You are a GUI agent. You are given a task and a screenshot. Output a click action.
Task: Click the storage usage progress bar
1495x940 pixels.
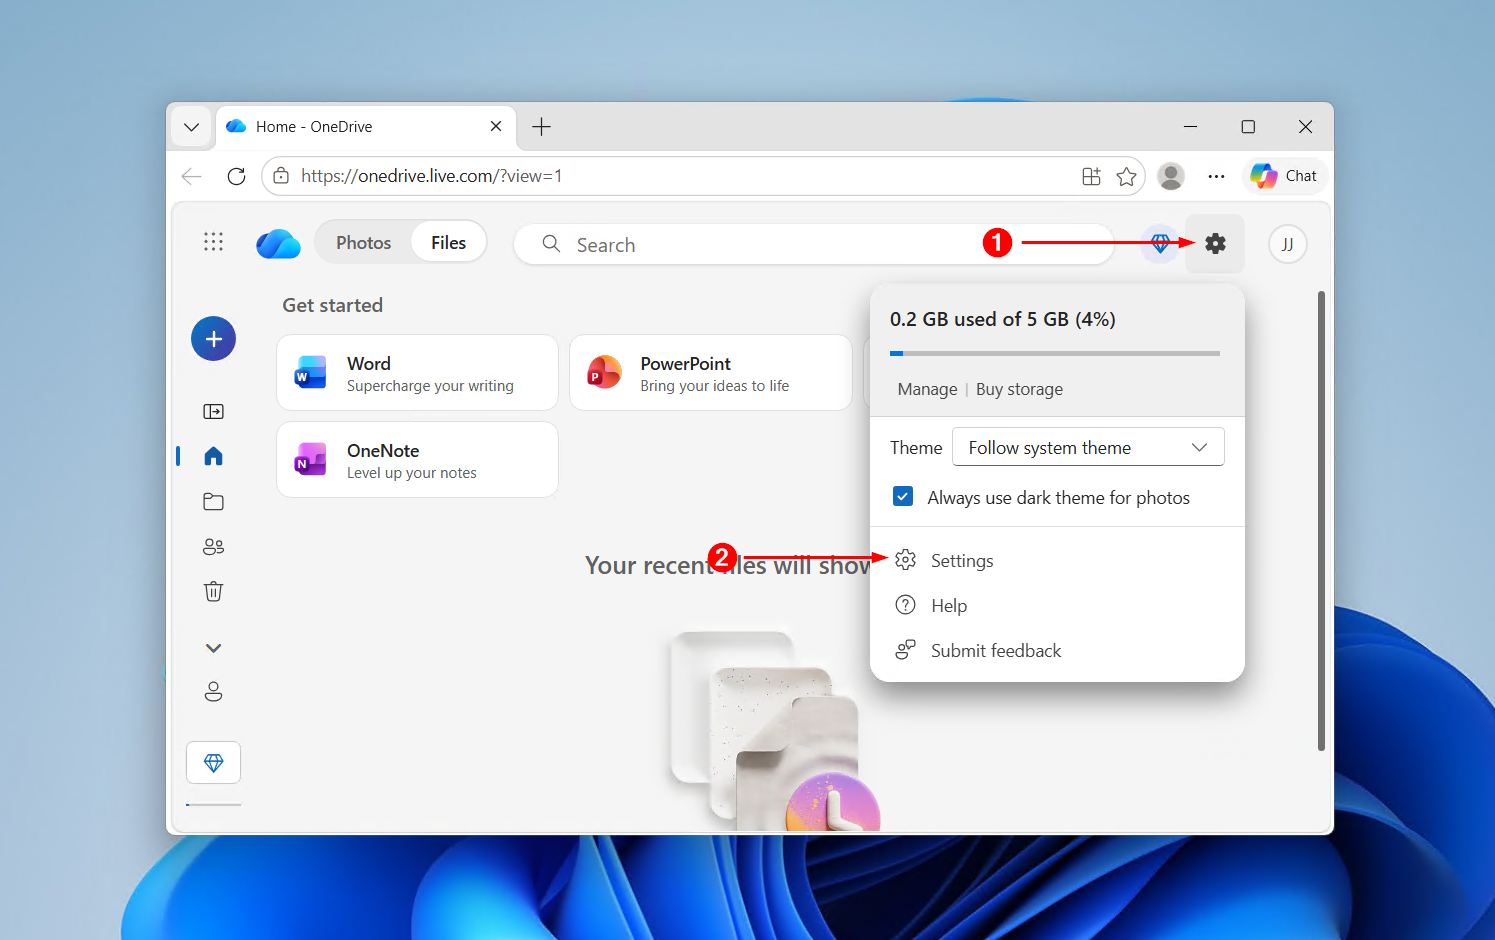(1055, 353)
